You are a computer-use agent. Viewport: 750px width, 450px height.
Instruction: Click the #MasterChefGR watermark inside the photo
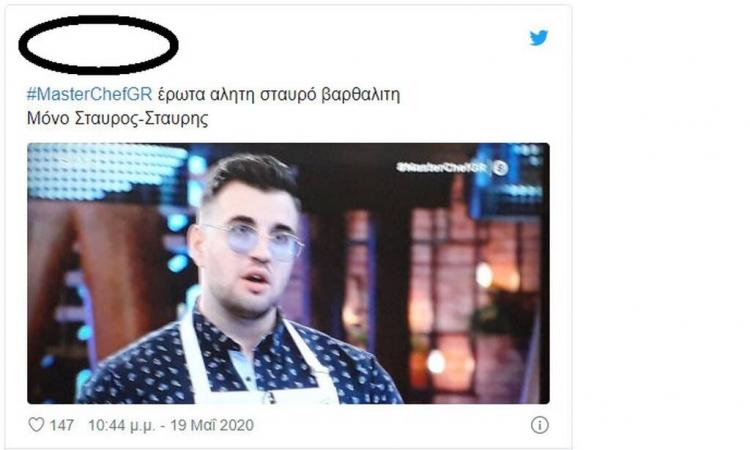pyautogui.click(x=441, y=167)
